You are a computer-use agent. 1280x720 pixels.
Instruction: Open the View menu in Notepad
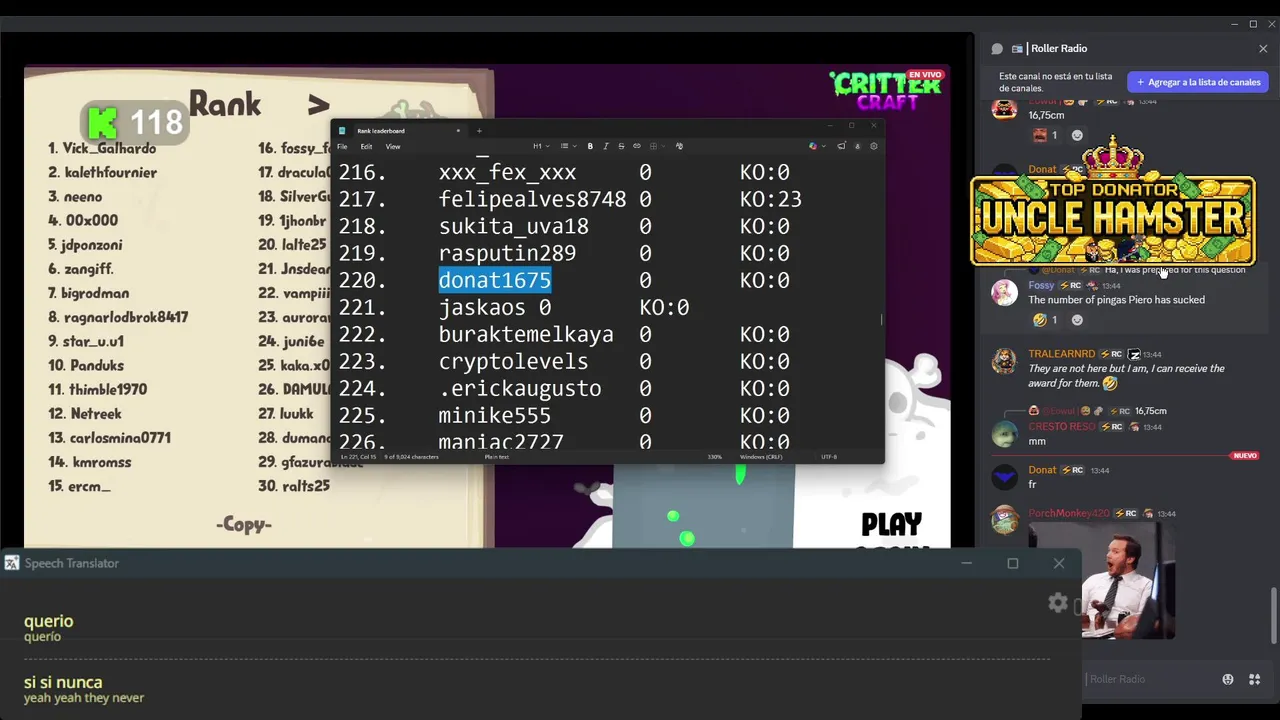(x=393, y=146)
